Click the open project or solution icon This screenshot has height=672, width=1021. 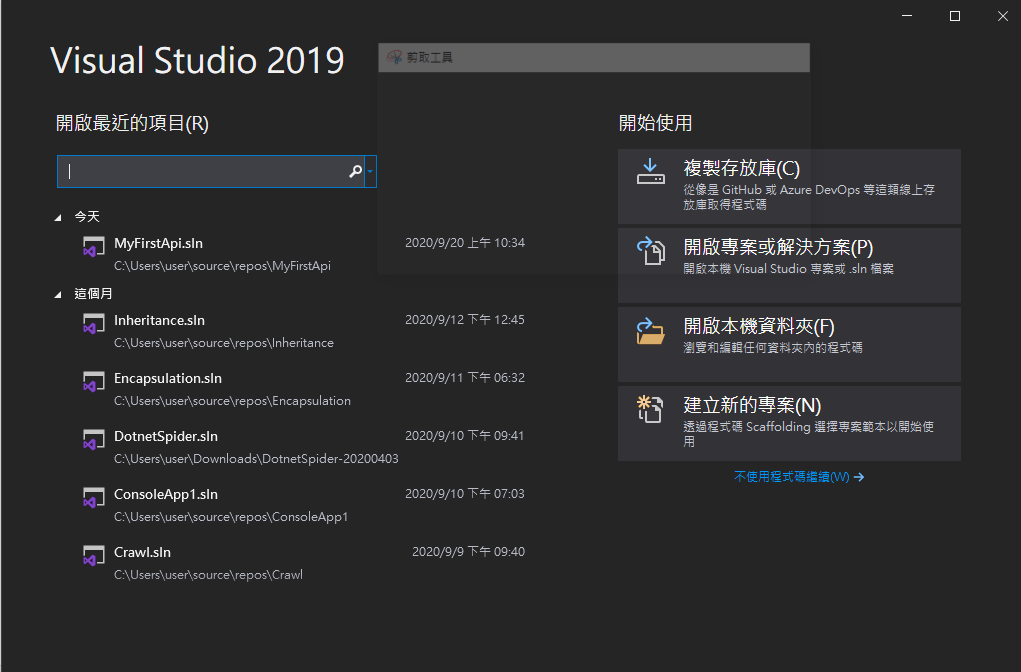[x=650, y=251]
